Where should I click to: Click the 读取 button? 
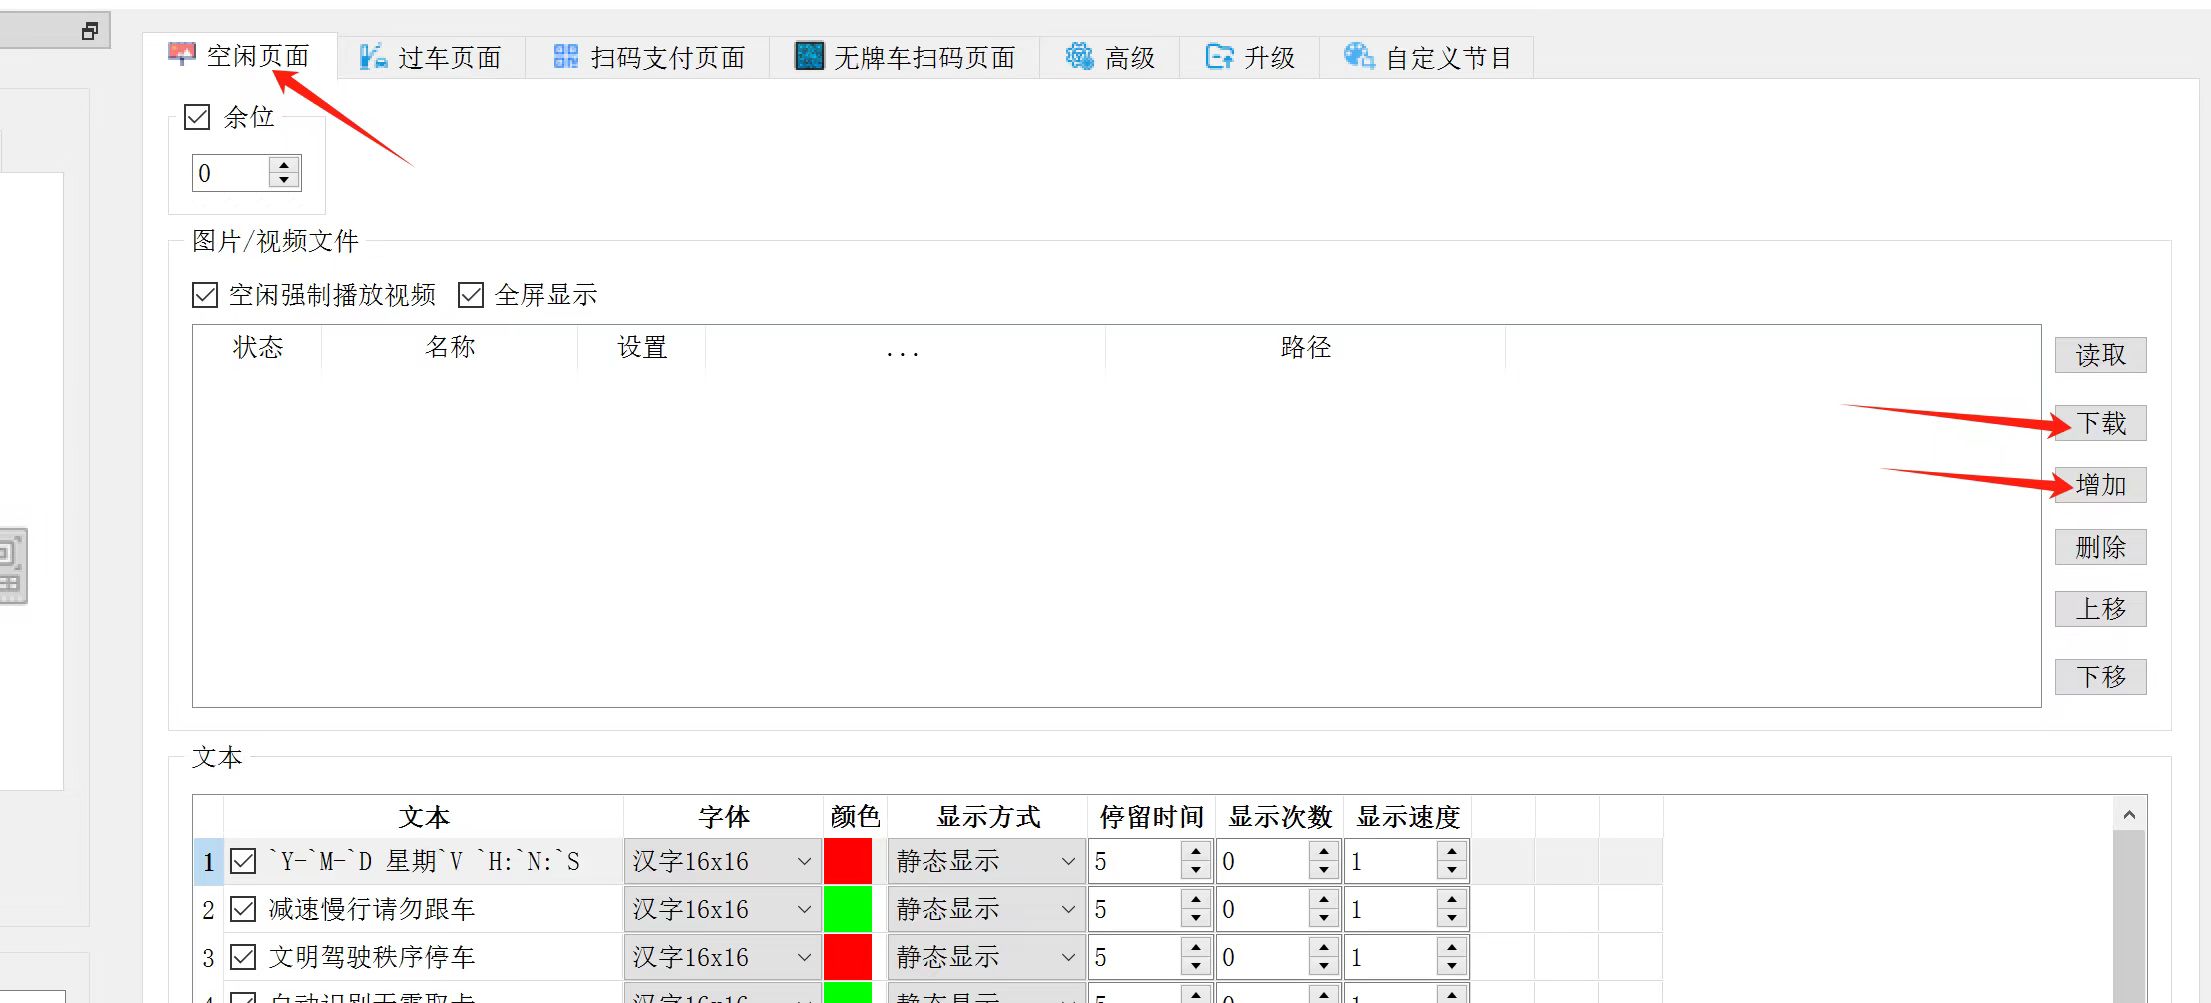[2100, 355]
